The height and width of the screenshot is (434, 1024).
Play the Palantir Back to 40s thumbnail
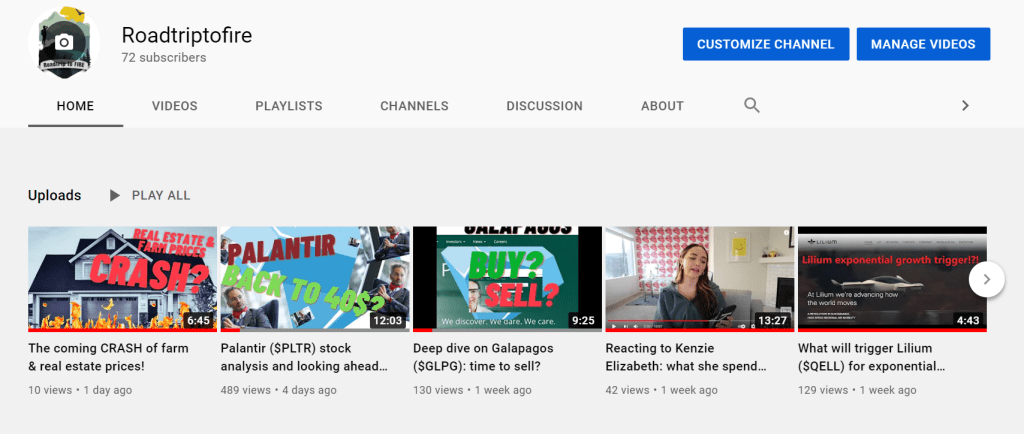point(314,279)
